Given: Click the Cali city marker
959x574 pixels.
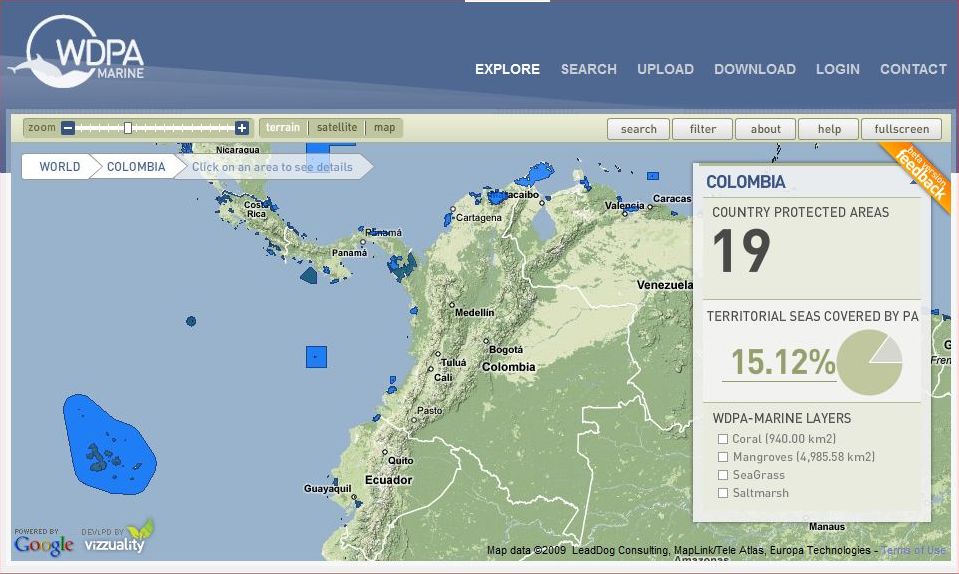Looking at the screenshot, I should [x=431, y=369].
